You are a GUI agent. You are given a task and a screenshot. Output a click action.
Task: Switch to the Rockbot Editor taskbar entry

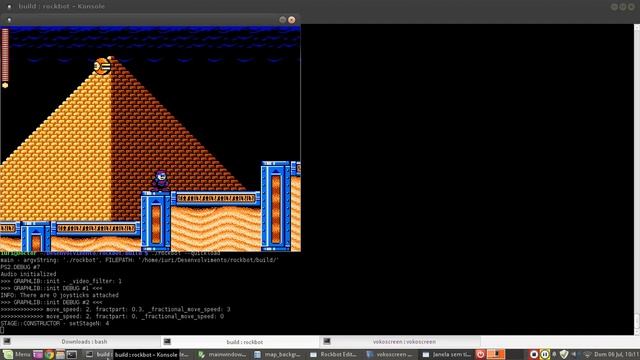coord(333,354)
